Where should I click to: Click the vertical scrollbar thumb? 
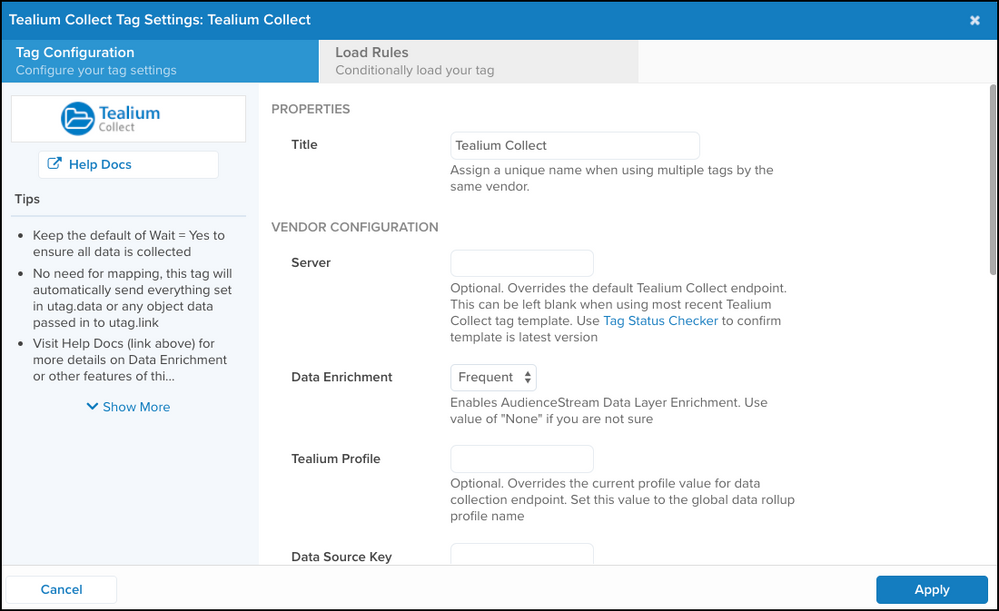[992, 180]
